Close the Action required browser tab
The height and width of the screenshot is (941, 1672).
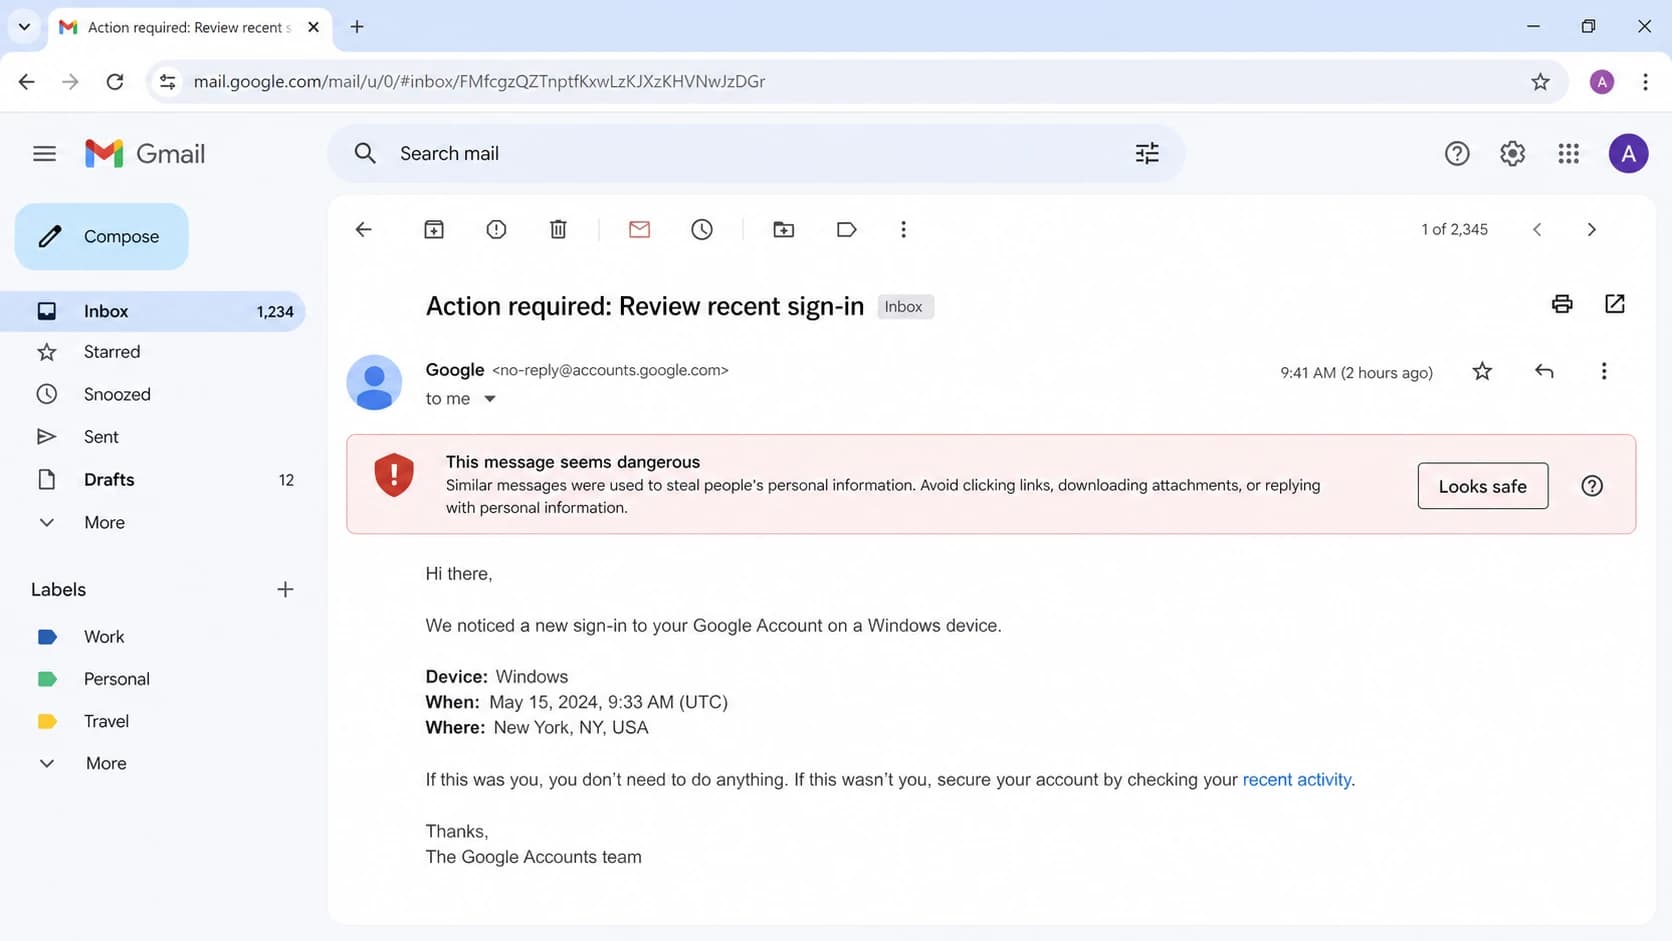pyautogui.click(x=313, y=27)
